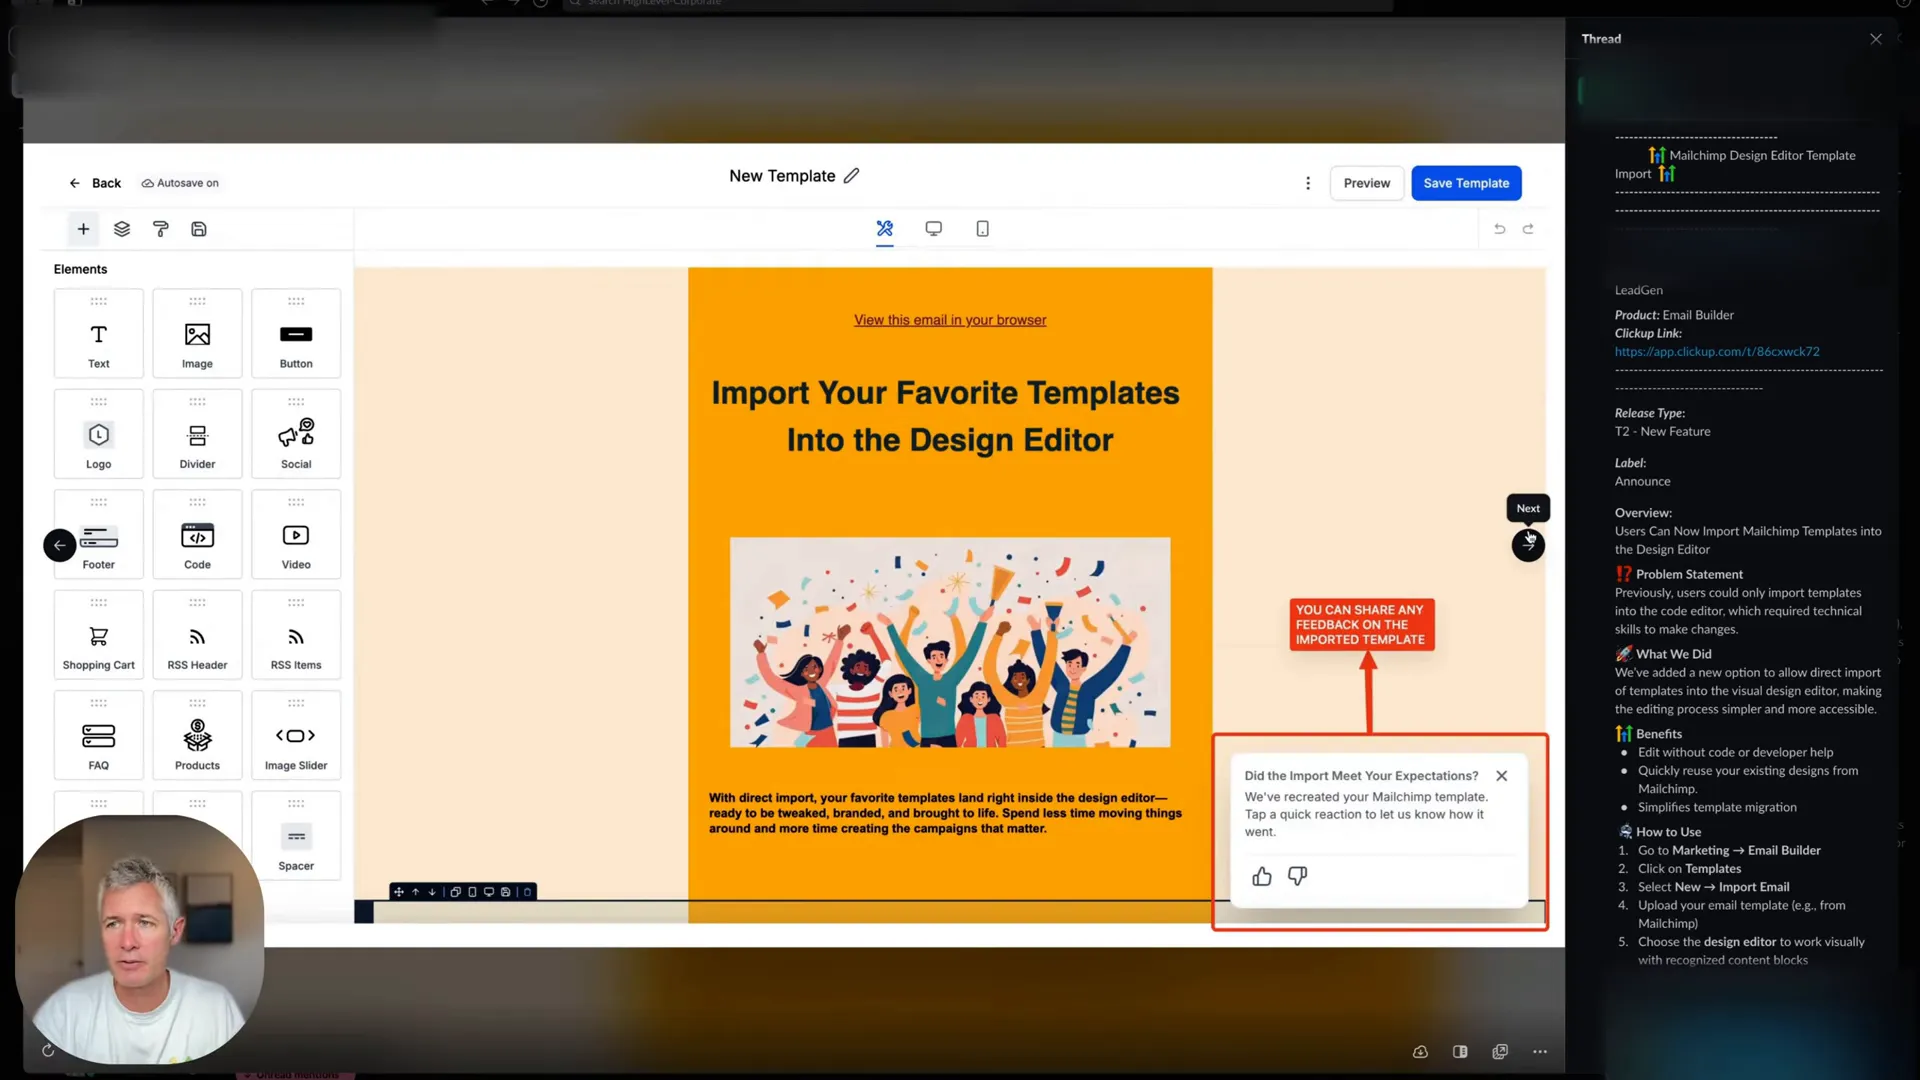Click the Elements panel heading

80,269
